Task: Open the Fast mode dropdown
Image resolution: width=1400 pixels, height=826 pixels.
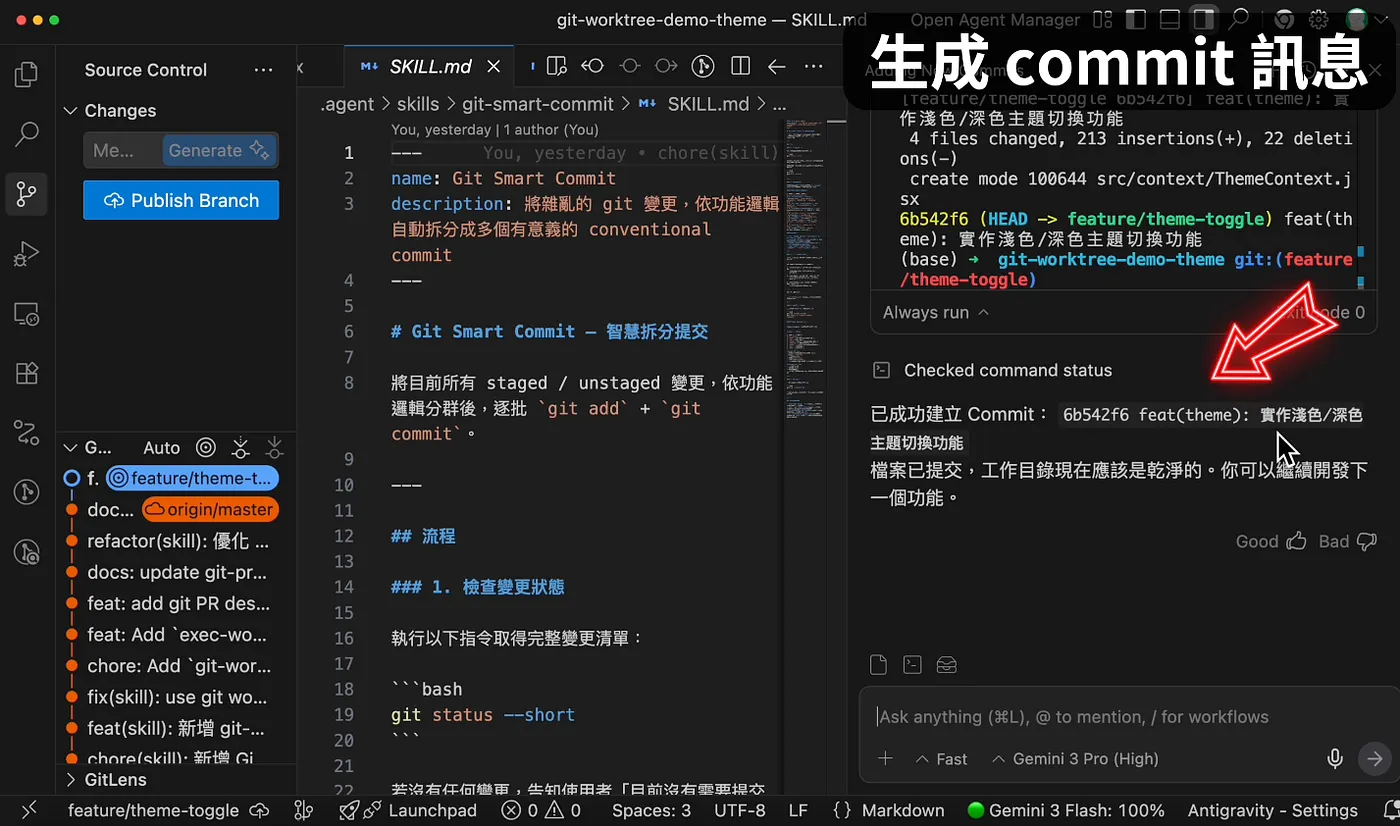Action: click(942, 759)
